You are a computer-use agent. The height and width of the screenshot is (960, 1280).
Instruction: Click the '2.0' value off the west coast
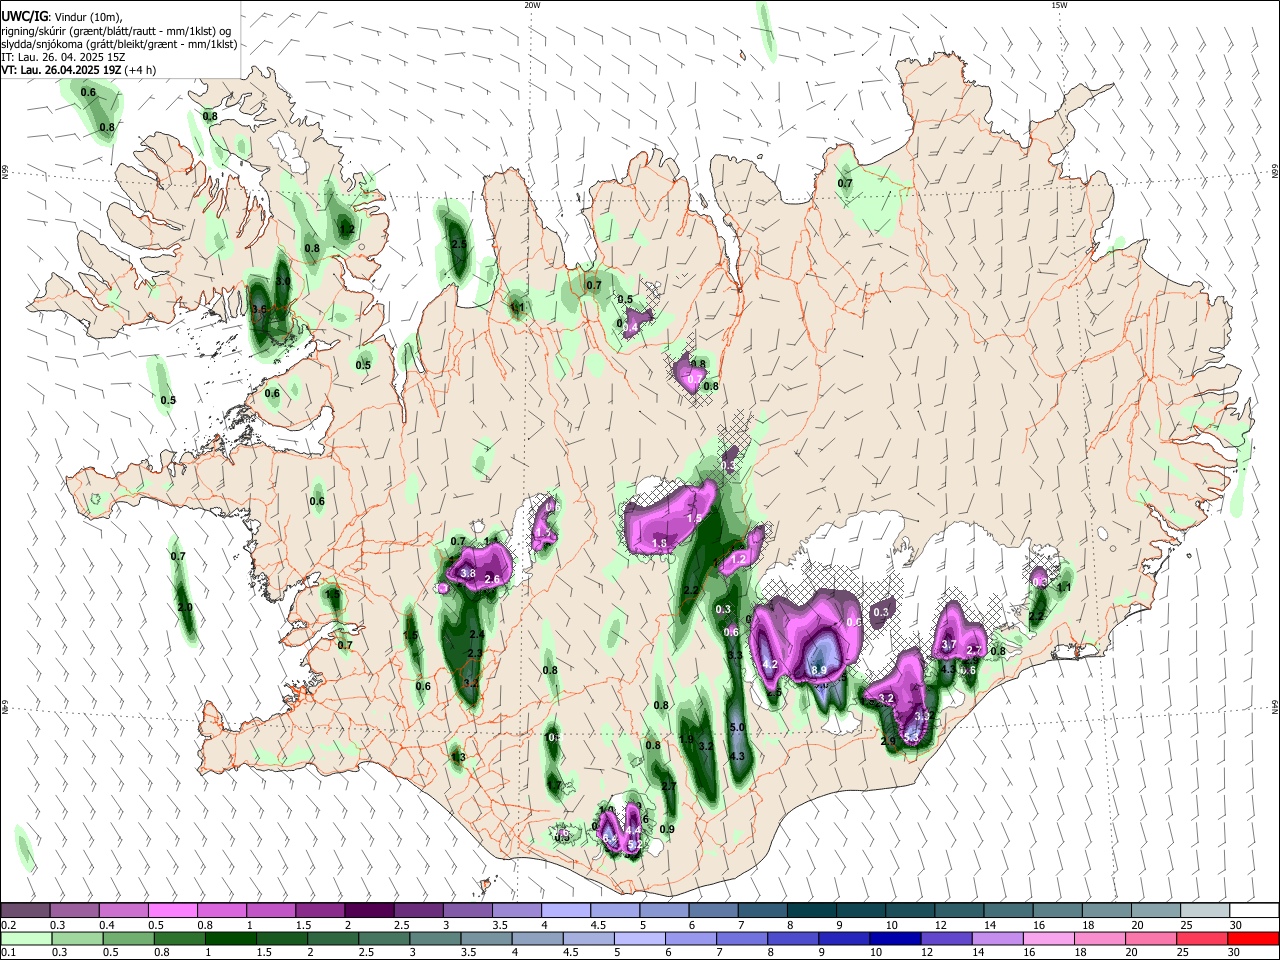pos(184,608)
